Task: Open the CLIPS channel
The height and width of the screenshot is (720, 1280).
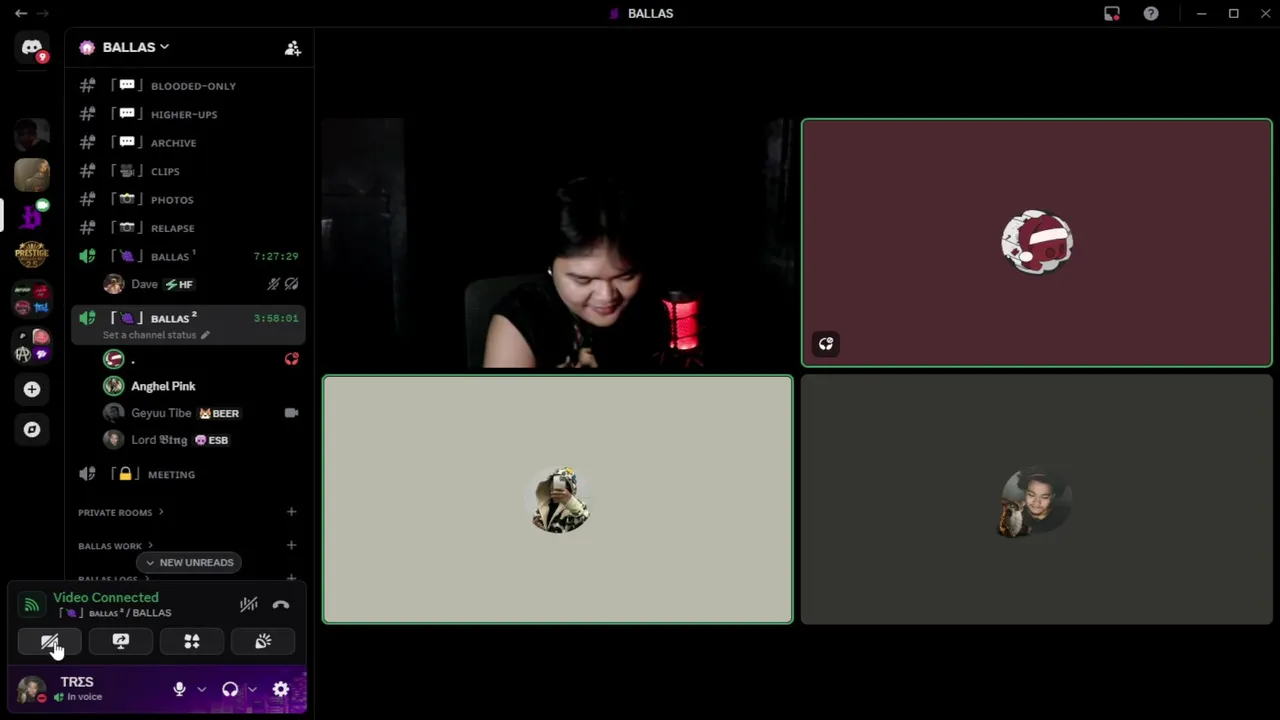Action: [188, 171]
